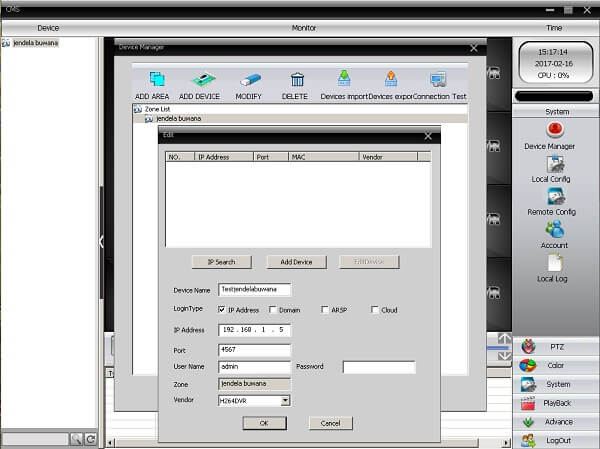Click the Monitor header
The height and width of the screenshot is (449, 600).
[304, 28]
